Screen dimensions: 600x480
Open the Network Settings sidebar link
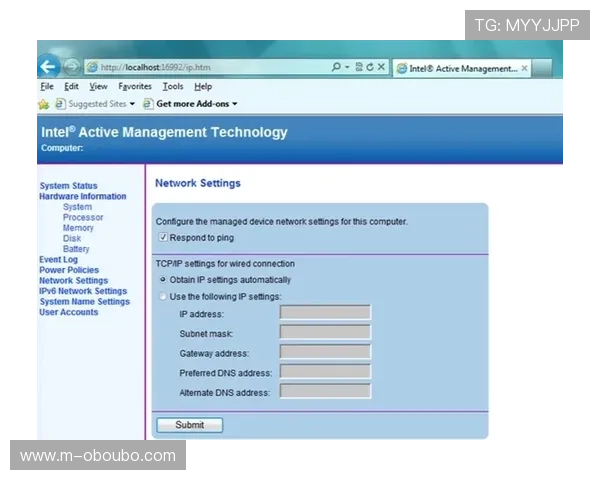coord(73,280)
